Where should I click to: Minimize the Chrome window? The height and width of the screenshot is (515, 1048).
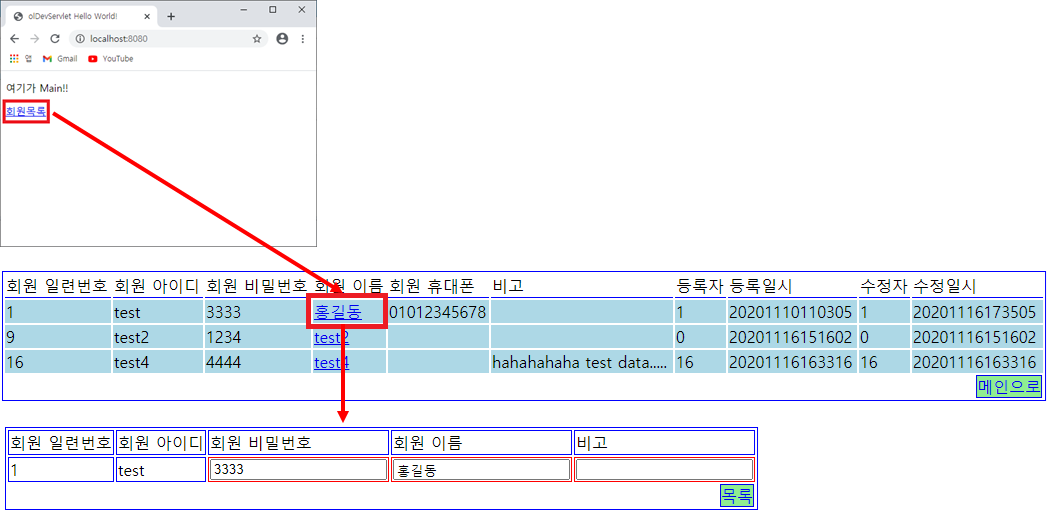click(243, 9)
